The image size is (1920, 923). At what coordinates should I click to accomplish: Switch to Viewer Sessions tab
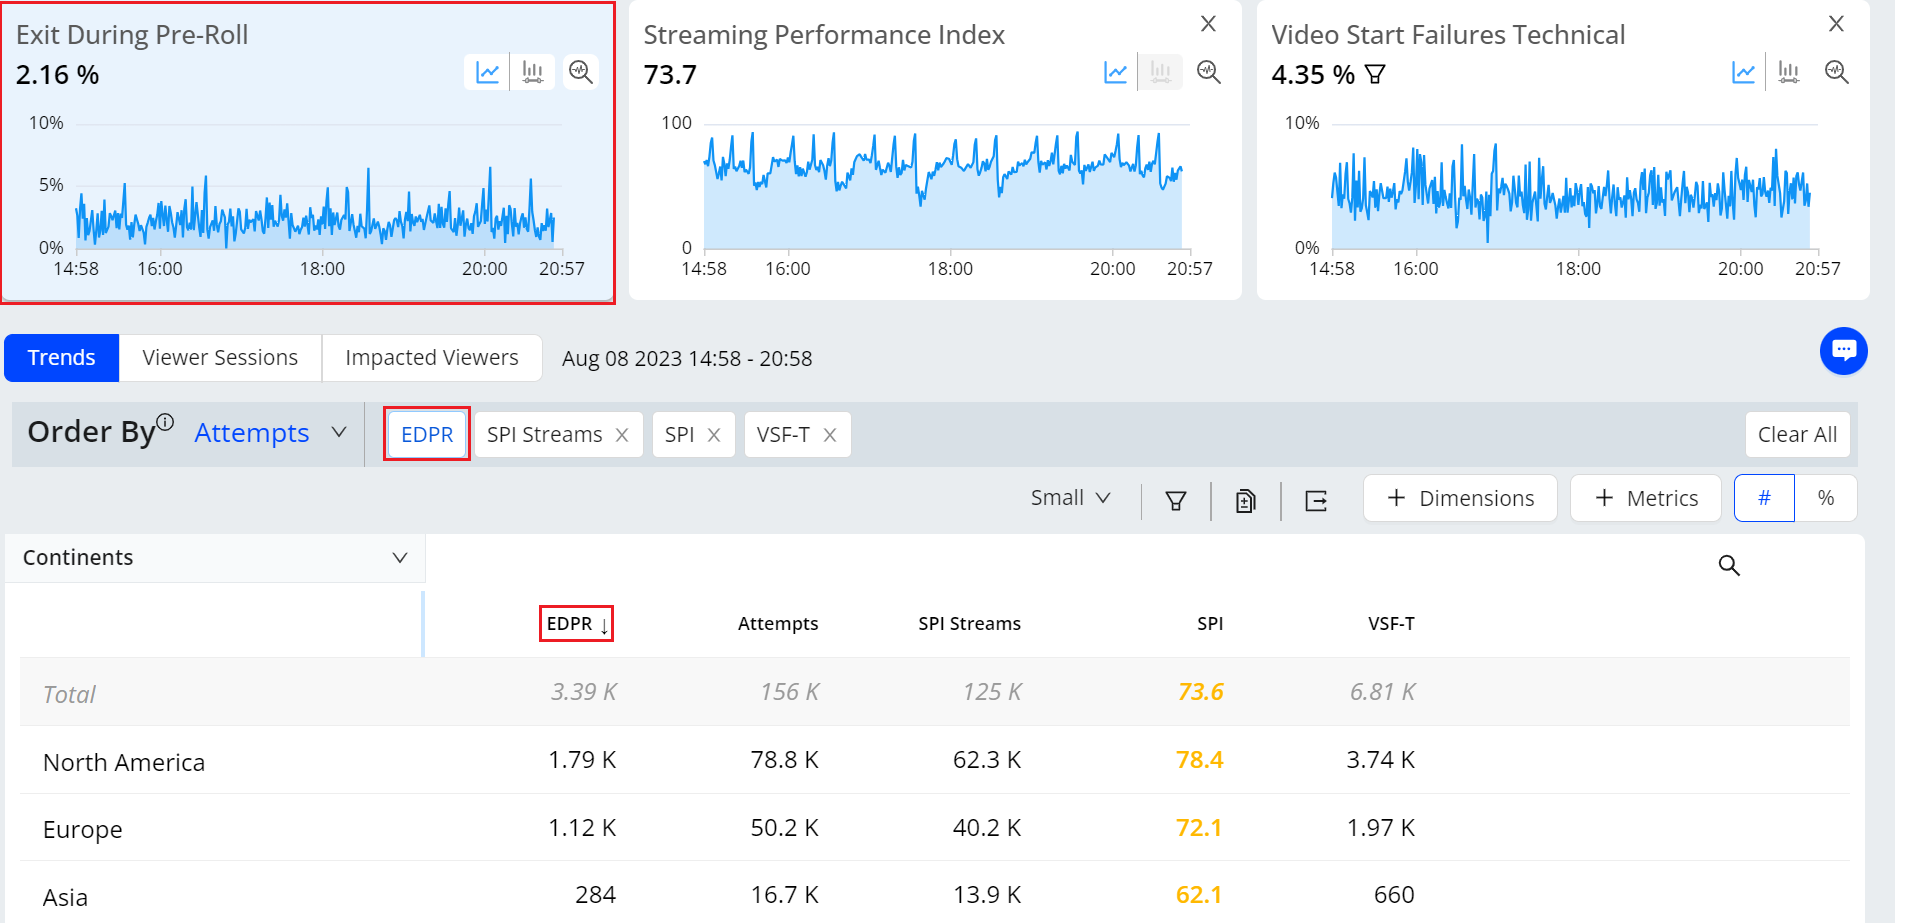[220, 358]
